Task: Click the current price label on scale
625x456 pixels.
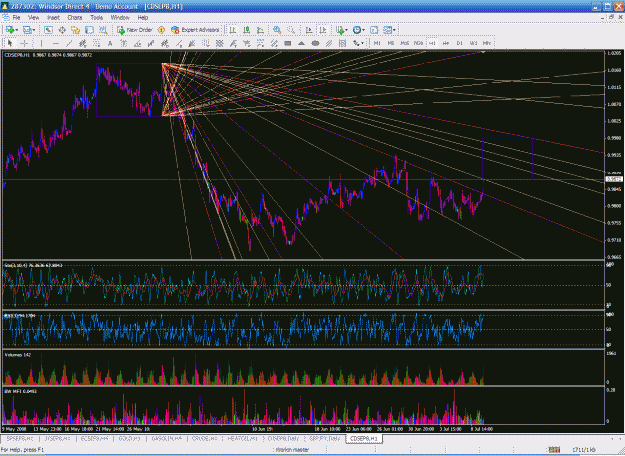Action: tap(614, 179)
